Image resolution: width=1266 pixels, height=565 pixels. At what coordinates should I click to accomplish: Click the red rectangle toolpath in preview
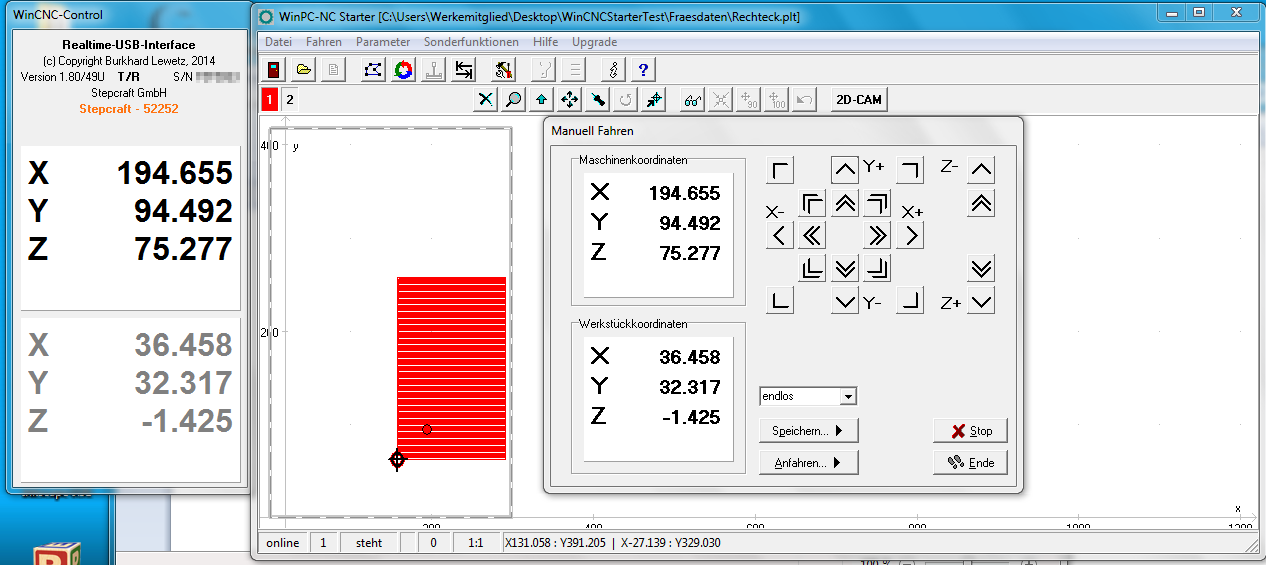click(452, 368)
